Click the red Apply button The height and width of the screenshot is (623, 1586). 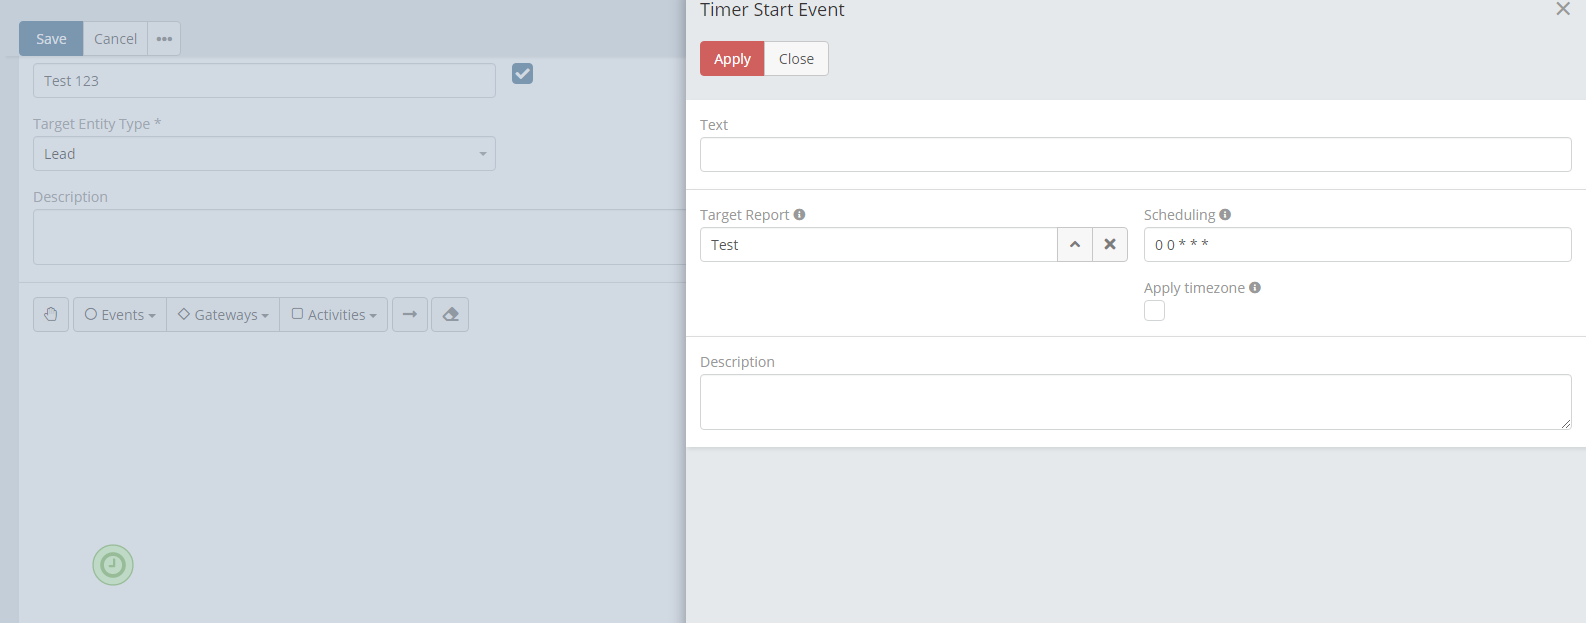pos(732,59)
